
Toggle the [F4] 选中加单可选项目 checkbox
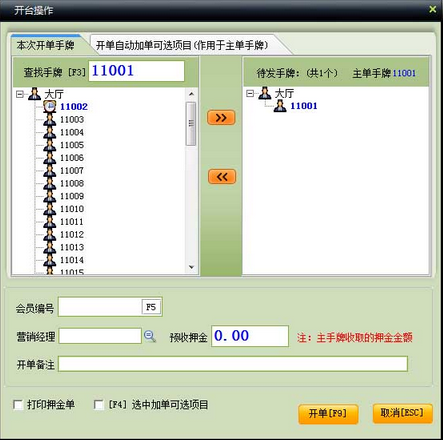(x=99, y=405)
